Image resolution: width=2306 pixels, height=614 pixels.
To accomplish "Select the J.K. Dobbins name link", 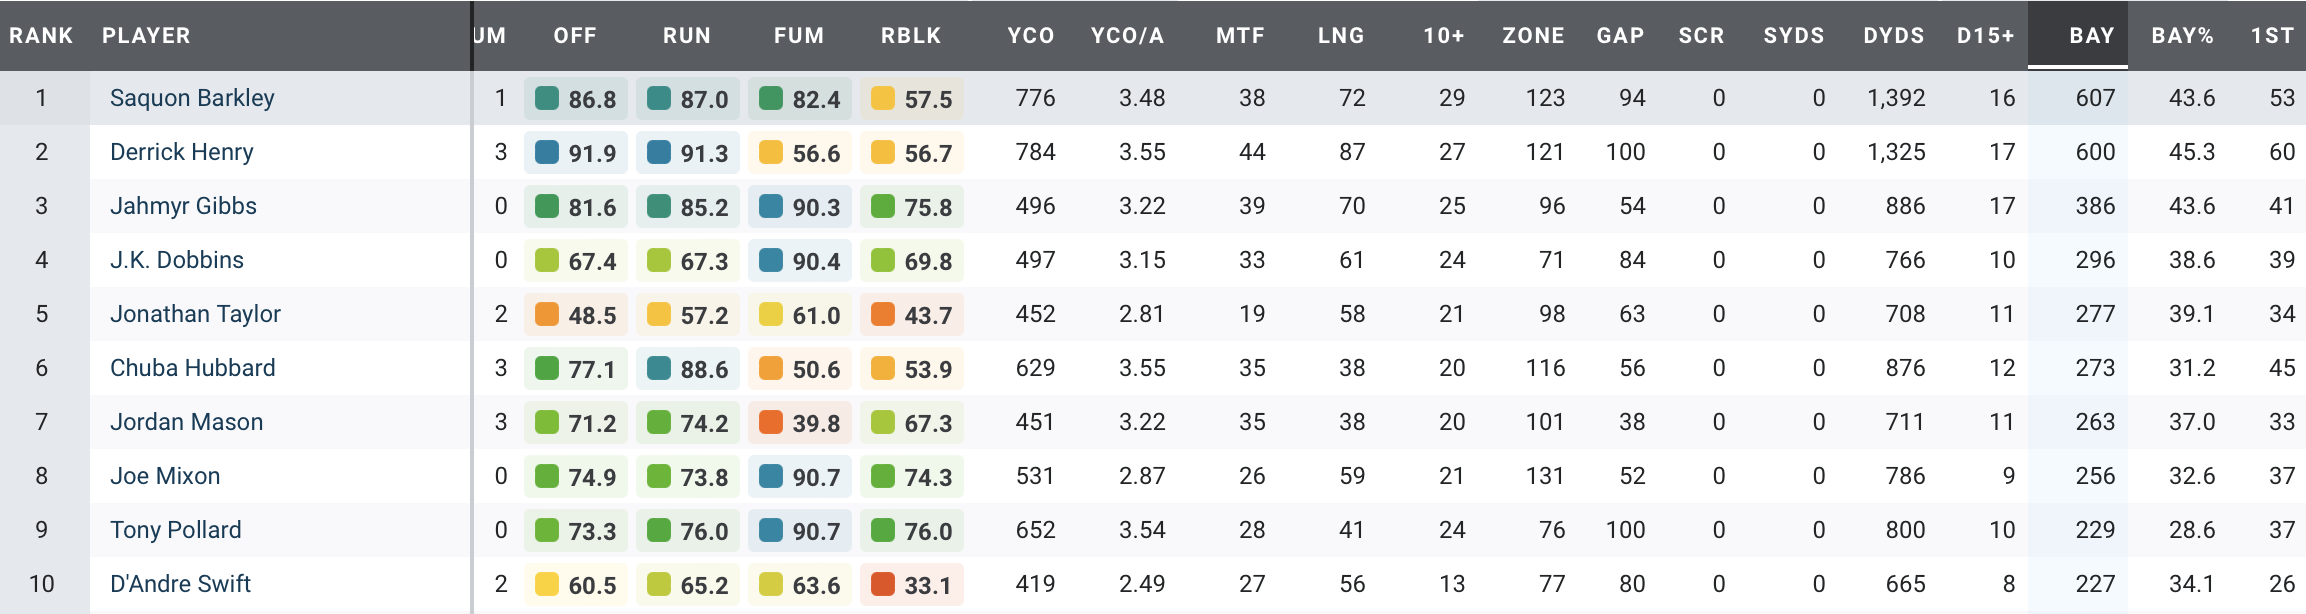I will pyautogui.click(x=177, y=260).
